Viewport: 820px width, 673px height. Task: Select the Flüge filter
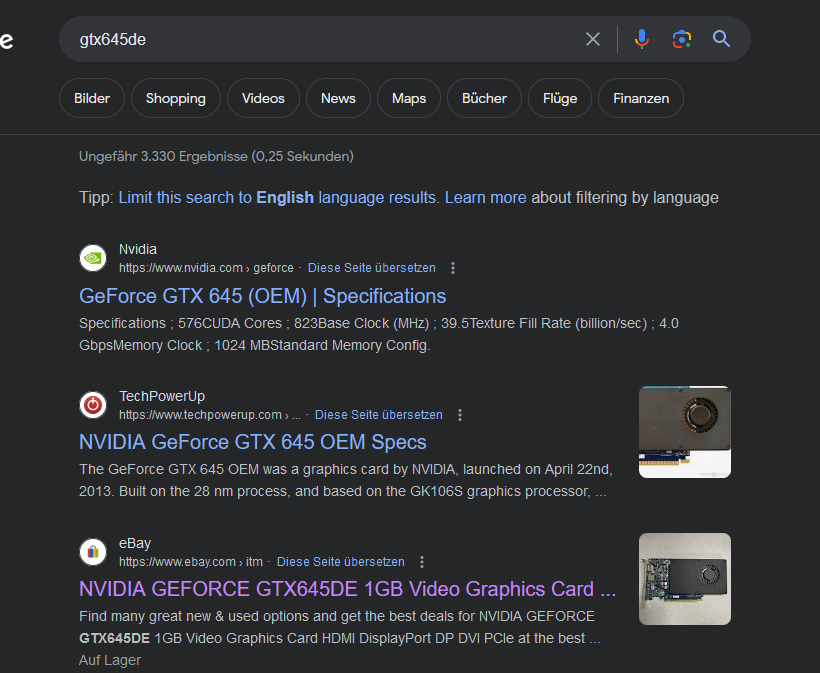tap(560, 98)
